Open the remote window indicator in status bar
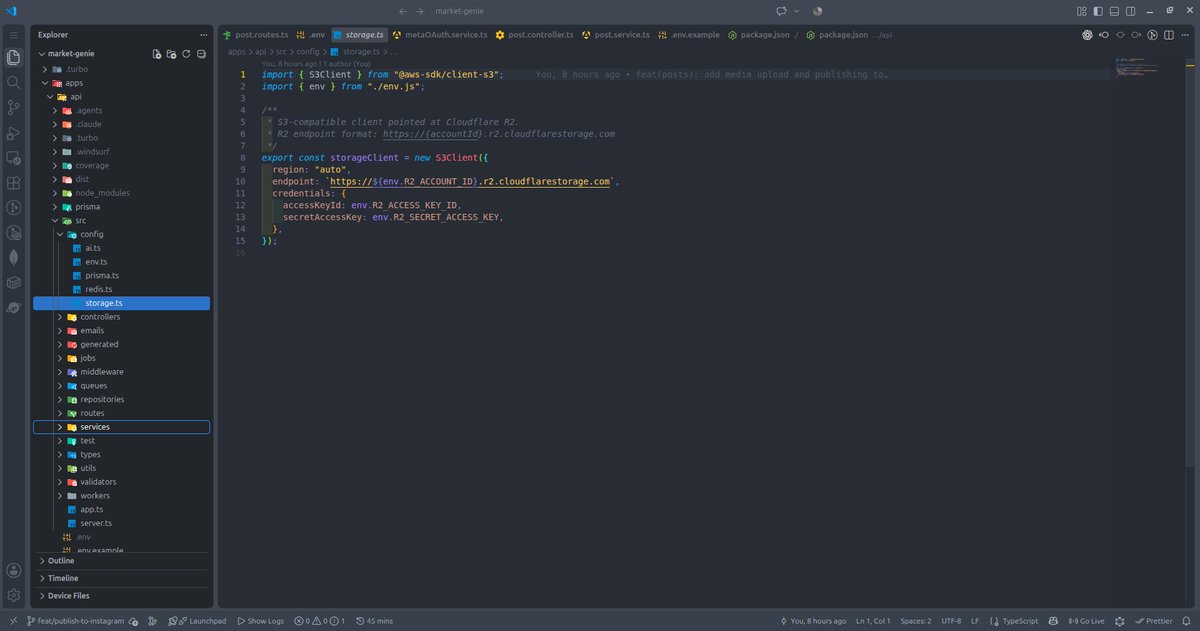This screenshot has width=1200, height=631. (13, 621)
